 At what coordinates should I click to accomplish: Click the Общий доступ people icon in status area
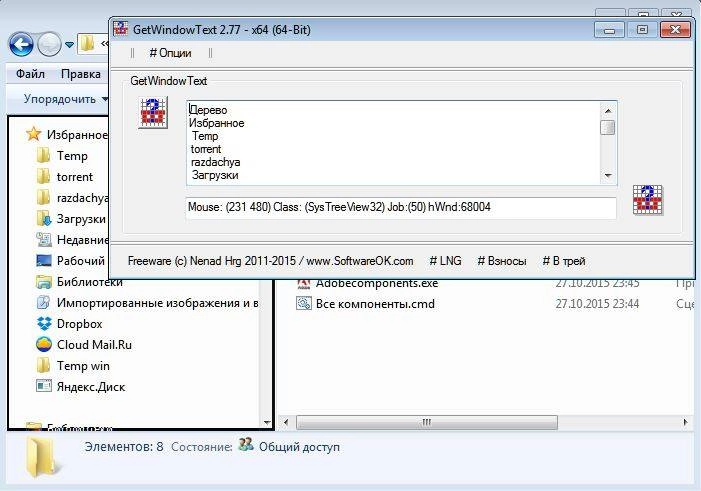click(x=245, y=444)
